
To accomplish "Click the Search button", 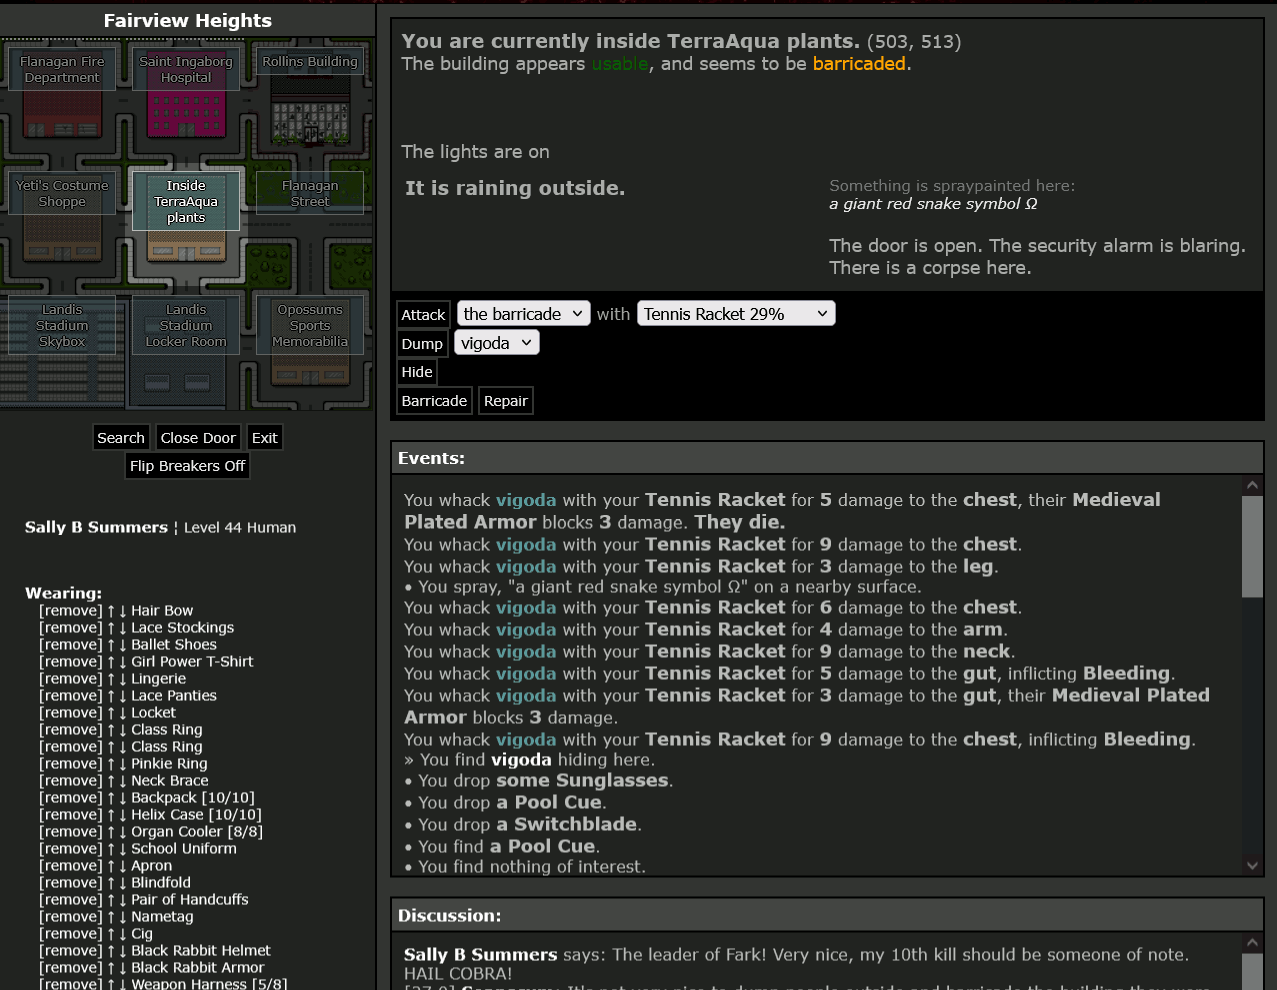I will 121,438.
